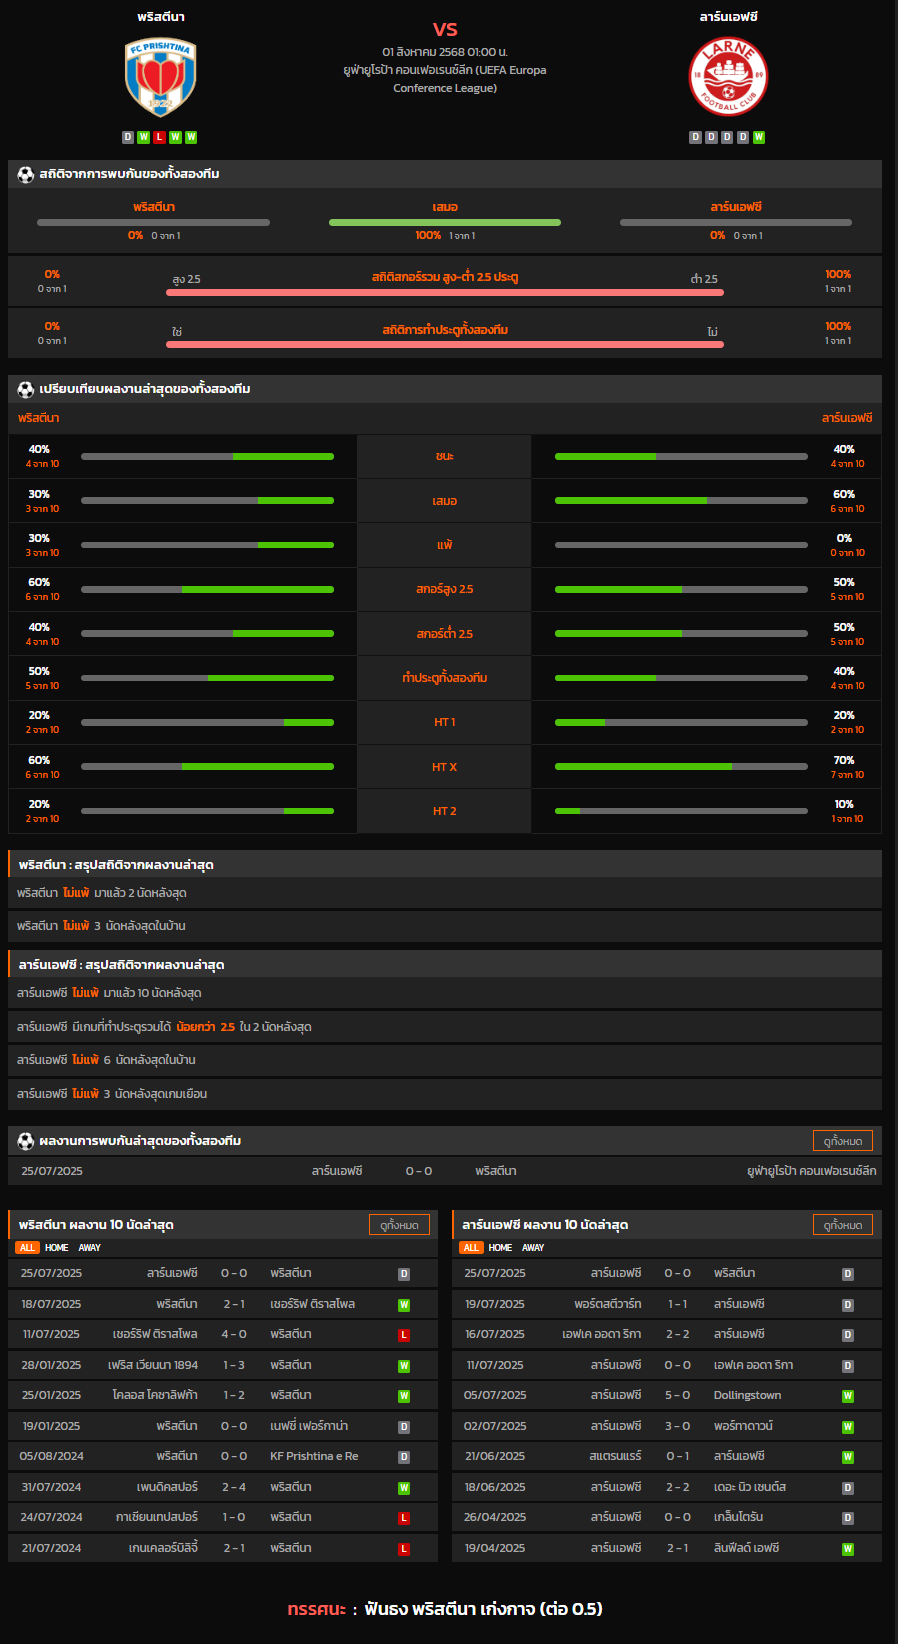Click the 'ทรรศนะ' prediction text at bottom

tap(316, 1610)
